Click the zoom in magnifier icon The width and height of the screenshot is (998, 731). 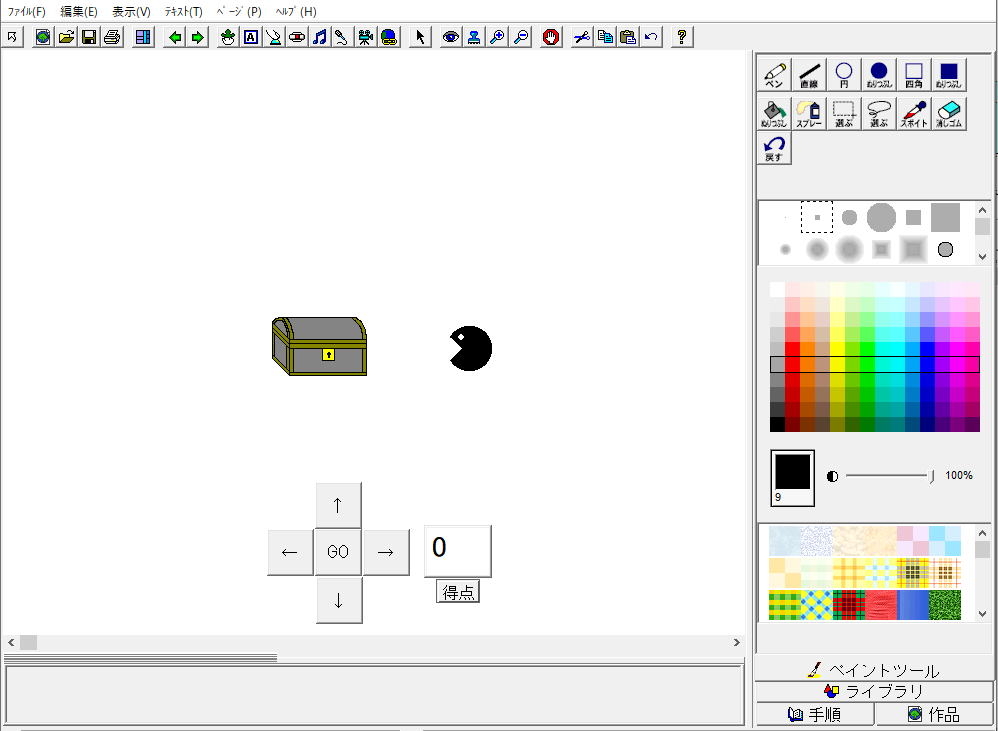tap(497, 37)
